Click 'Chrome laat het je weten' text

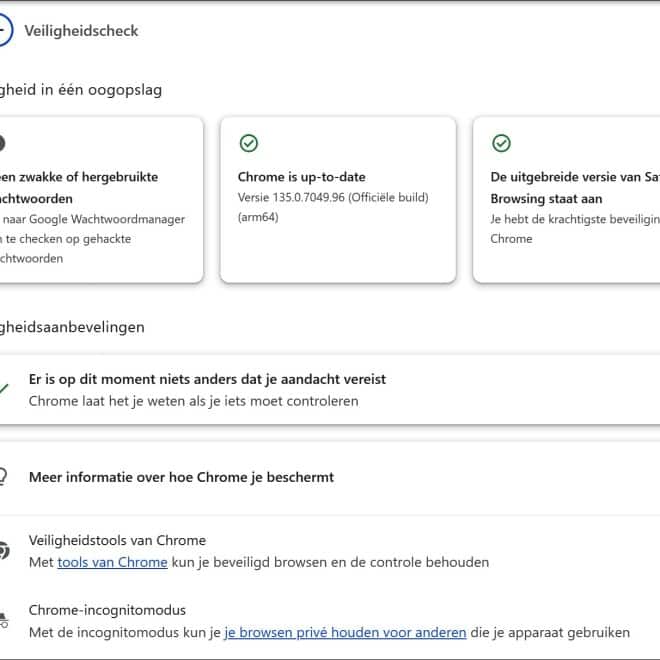click(x=194, y=401)
